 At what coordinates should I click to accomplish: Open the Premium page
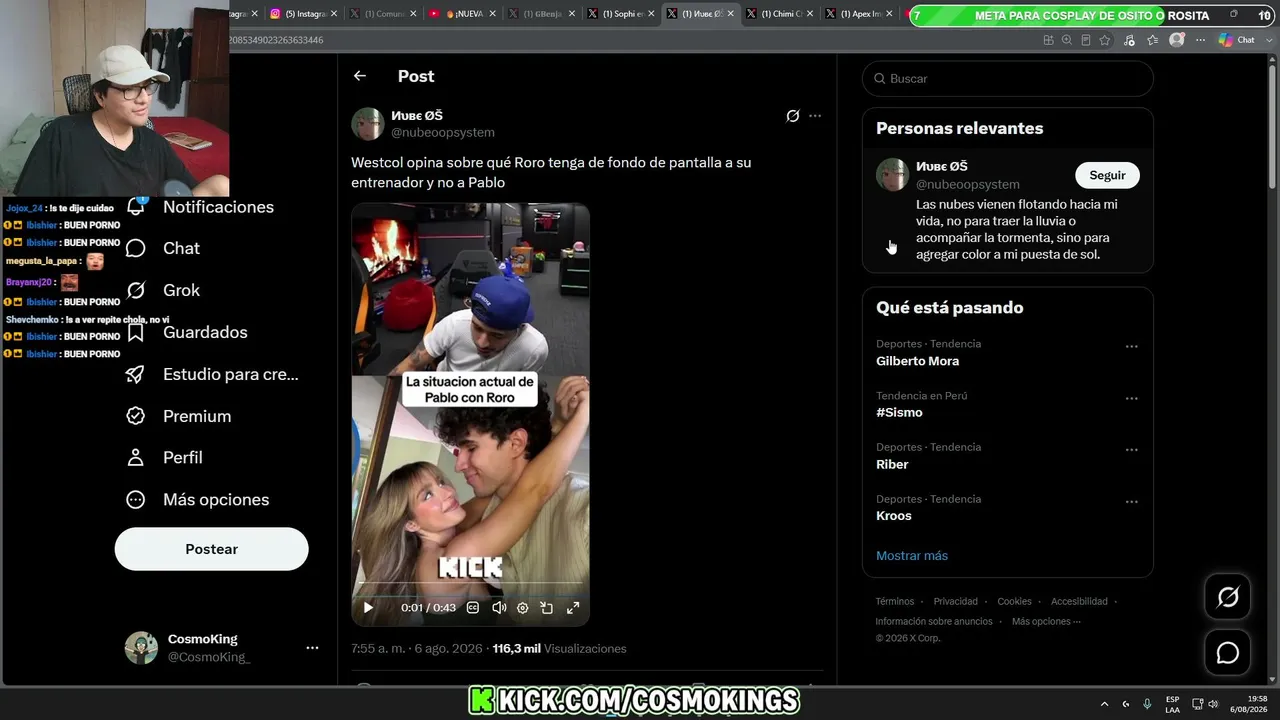point(178,416)
